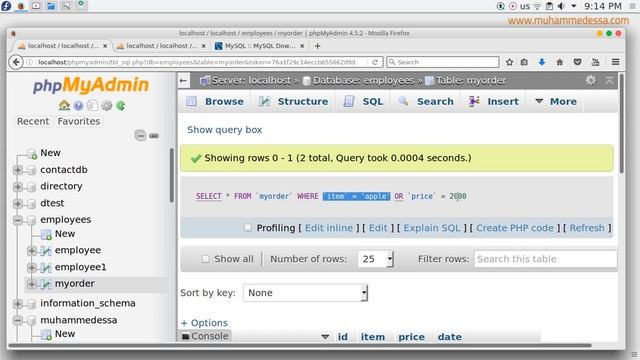The width and height of the screenshot is (640, 360).
Task: Open Number of rows dropdown
Action: [375, 259]
